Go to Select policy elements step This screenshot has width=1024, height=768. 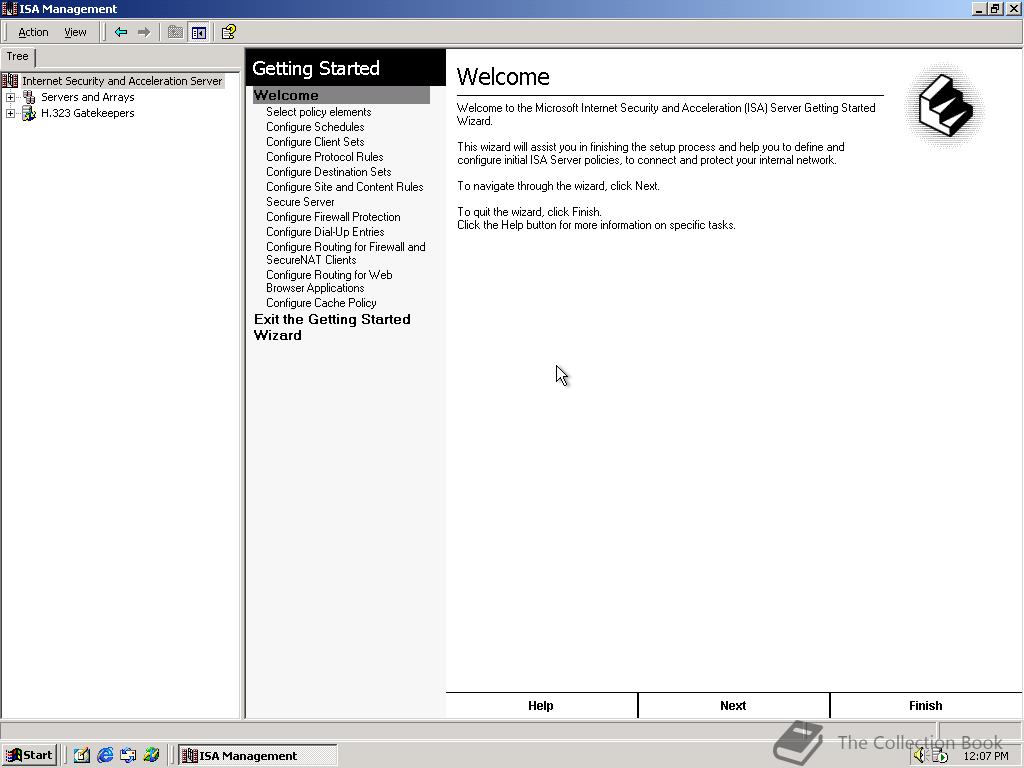click(x=319, y=112)
